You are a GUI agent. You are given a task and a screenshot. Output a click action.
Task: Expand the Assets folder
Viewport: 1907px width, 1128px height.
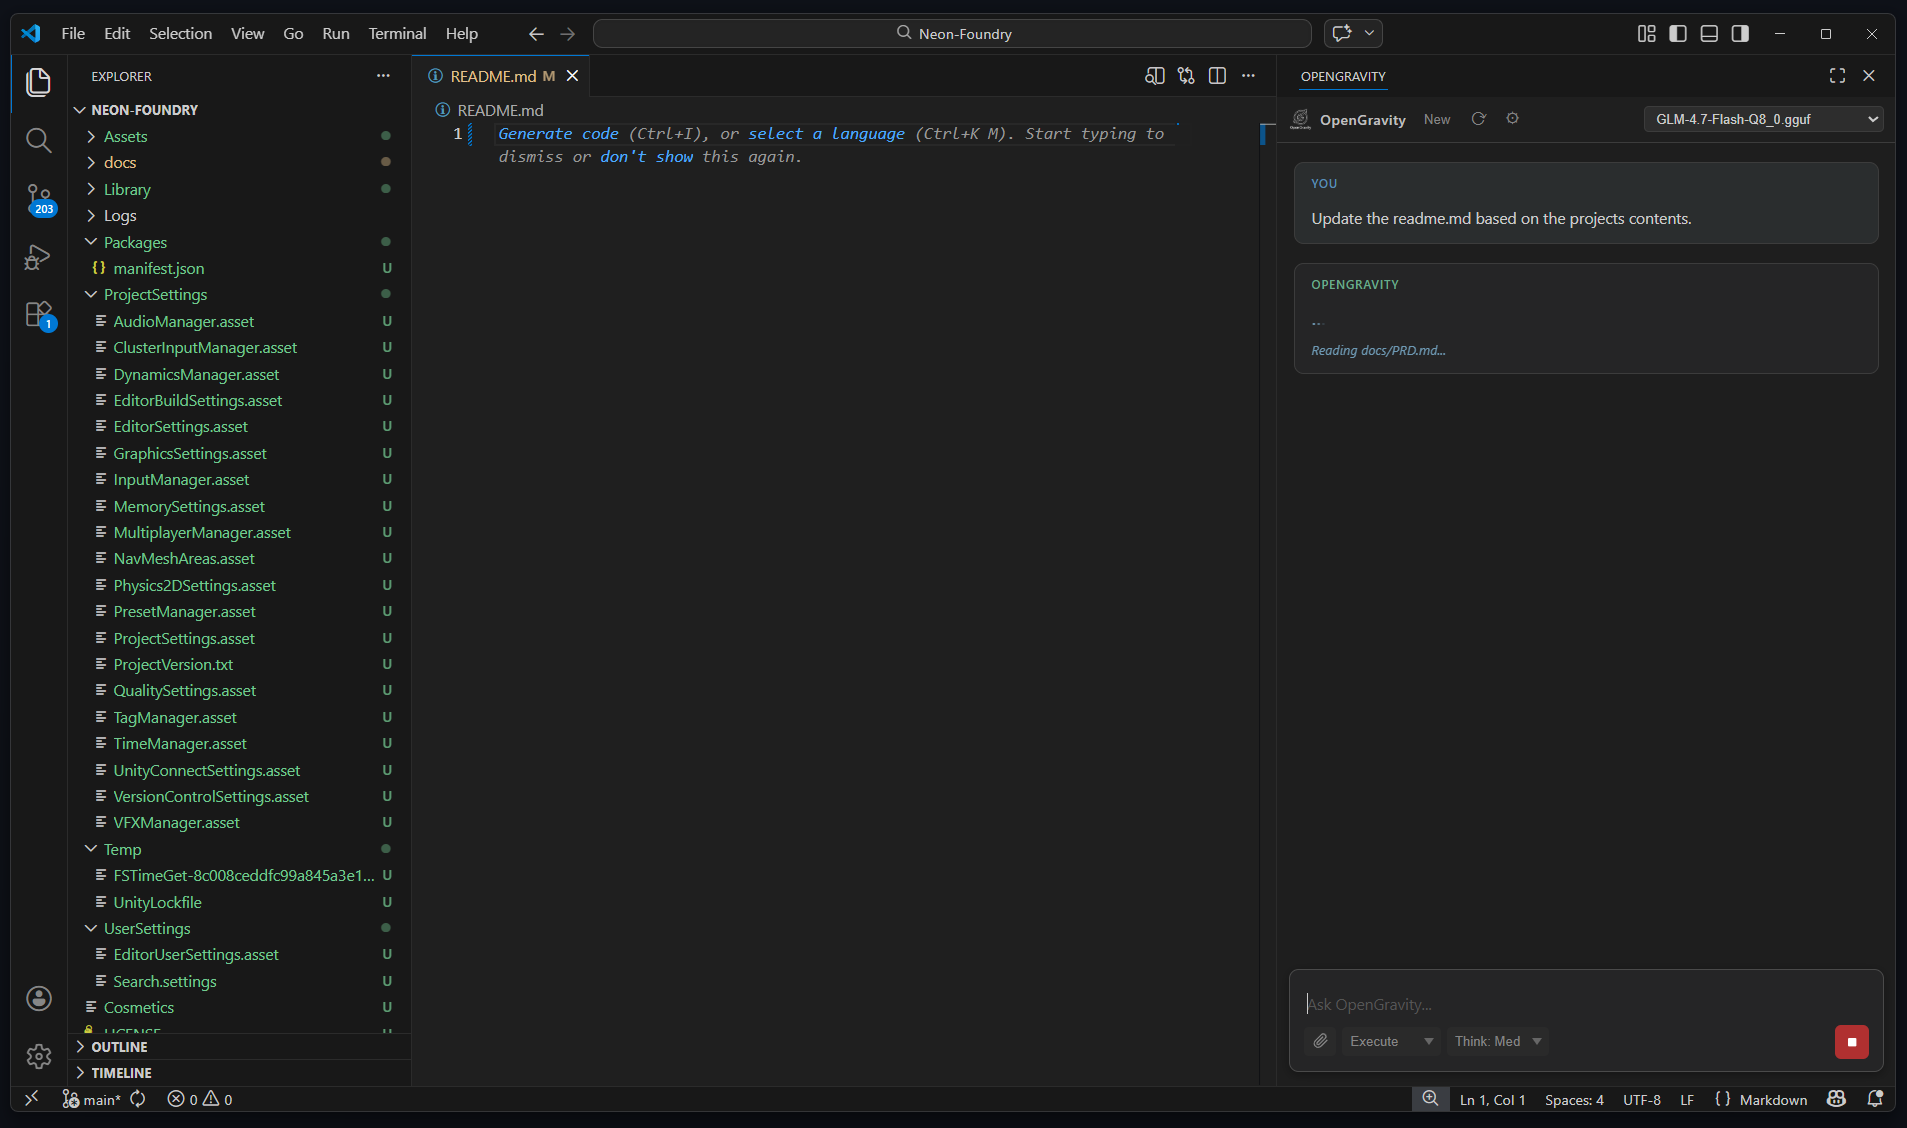[x=126, y=136]
